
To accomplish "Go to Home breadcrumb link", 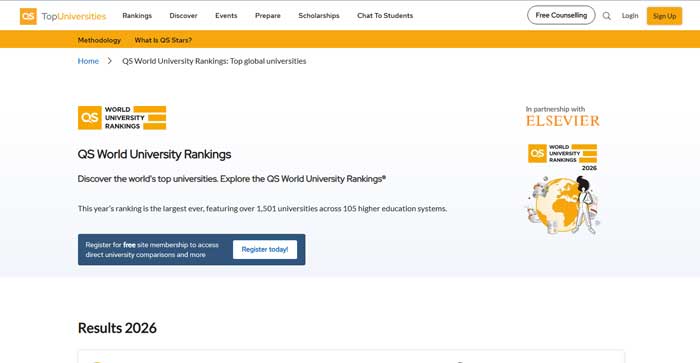I will pos(88,61).
